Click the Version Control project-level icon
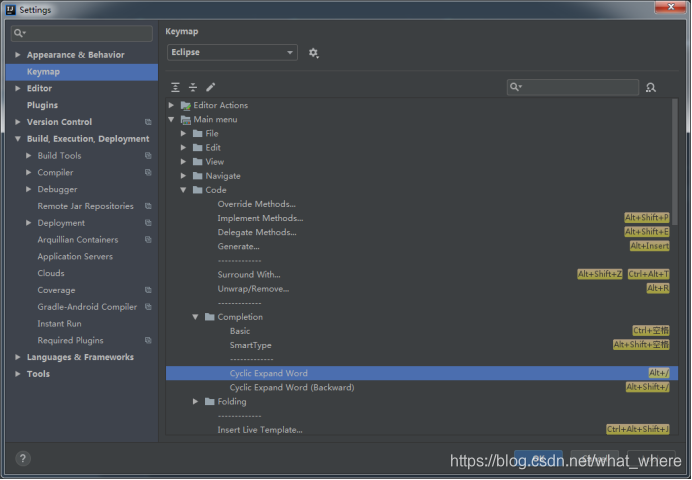The width and height of the screenshot is (692, 480). (148, 122)
